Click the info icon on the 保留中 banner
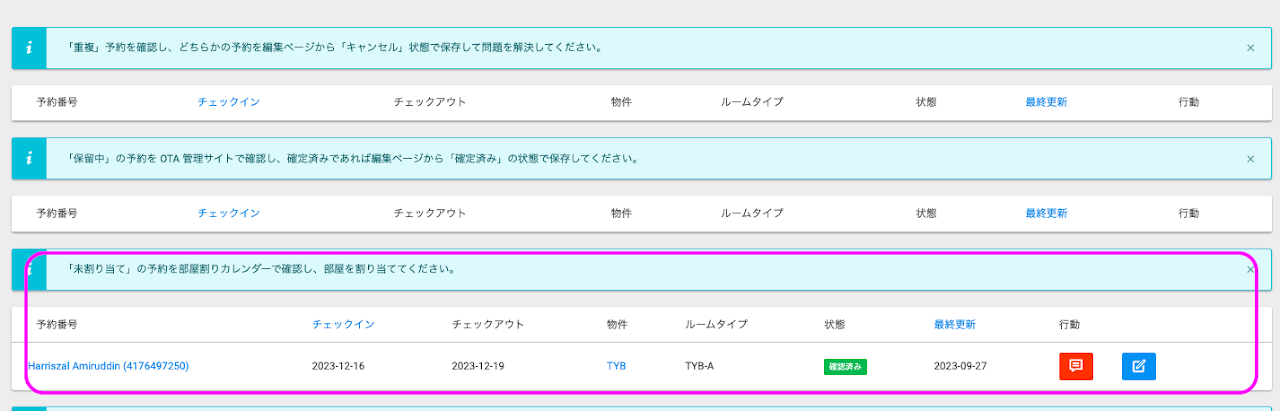 point(29,158)
